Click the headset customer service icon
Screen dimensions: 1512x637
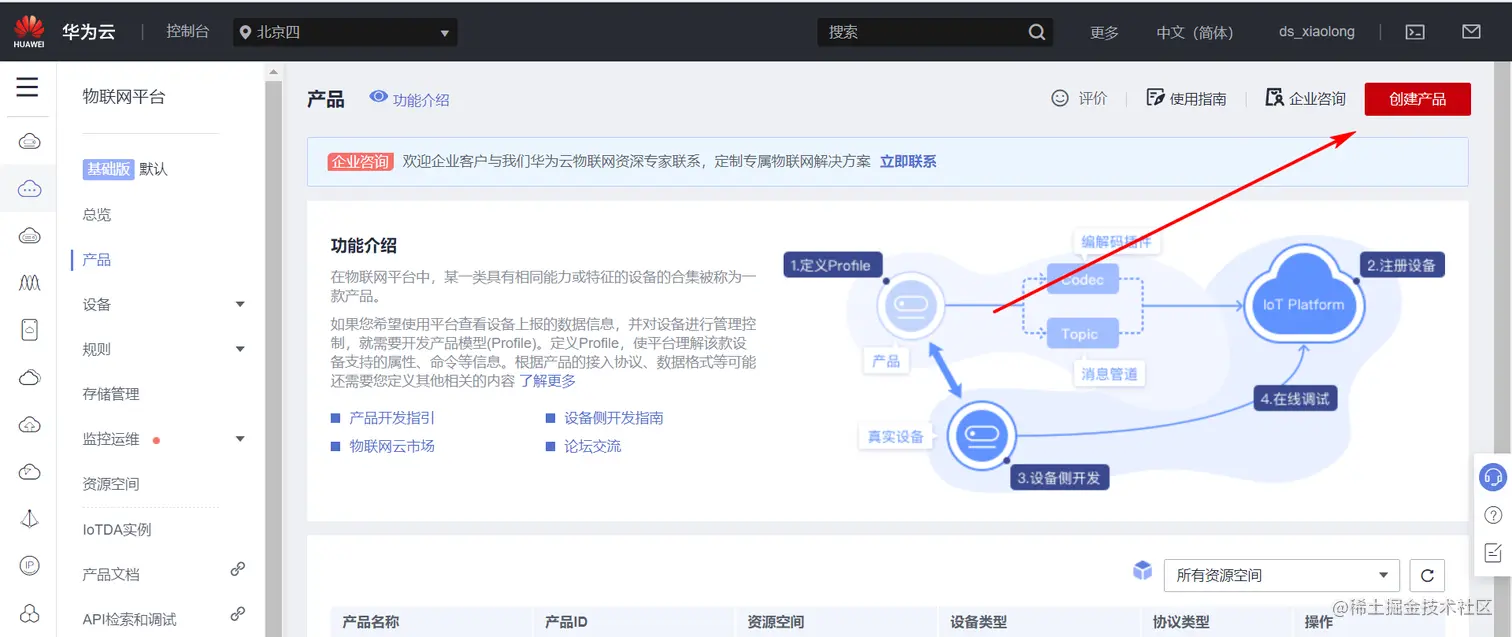[1492, 477]
